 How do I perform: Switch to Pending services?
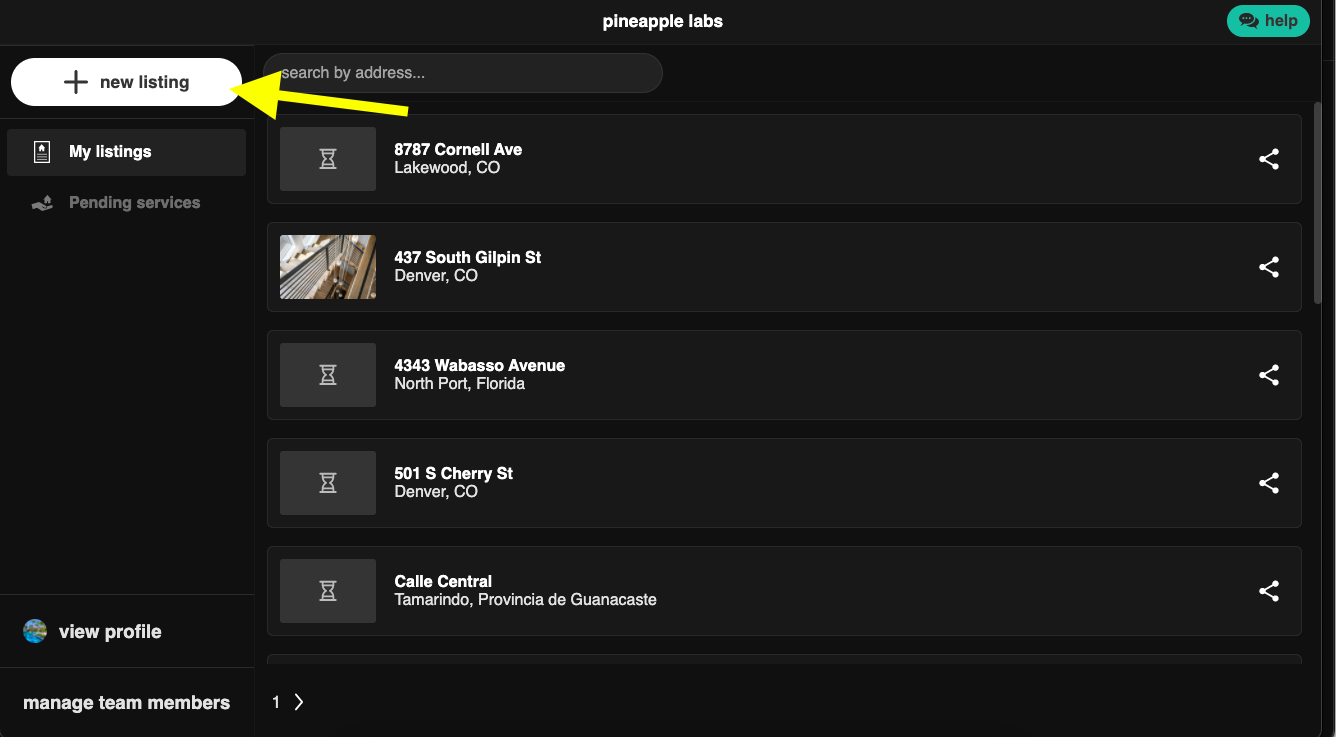[x=134, y=203]
